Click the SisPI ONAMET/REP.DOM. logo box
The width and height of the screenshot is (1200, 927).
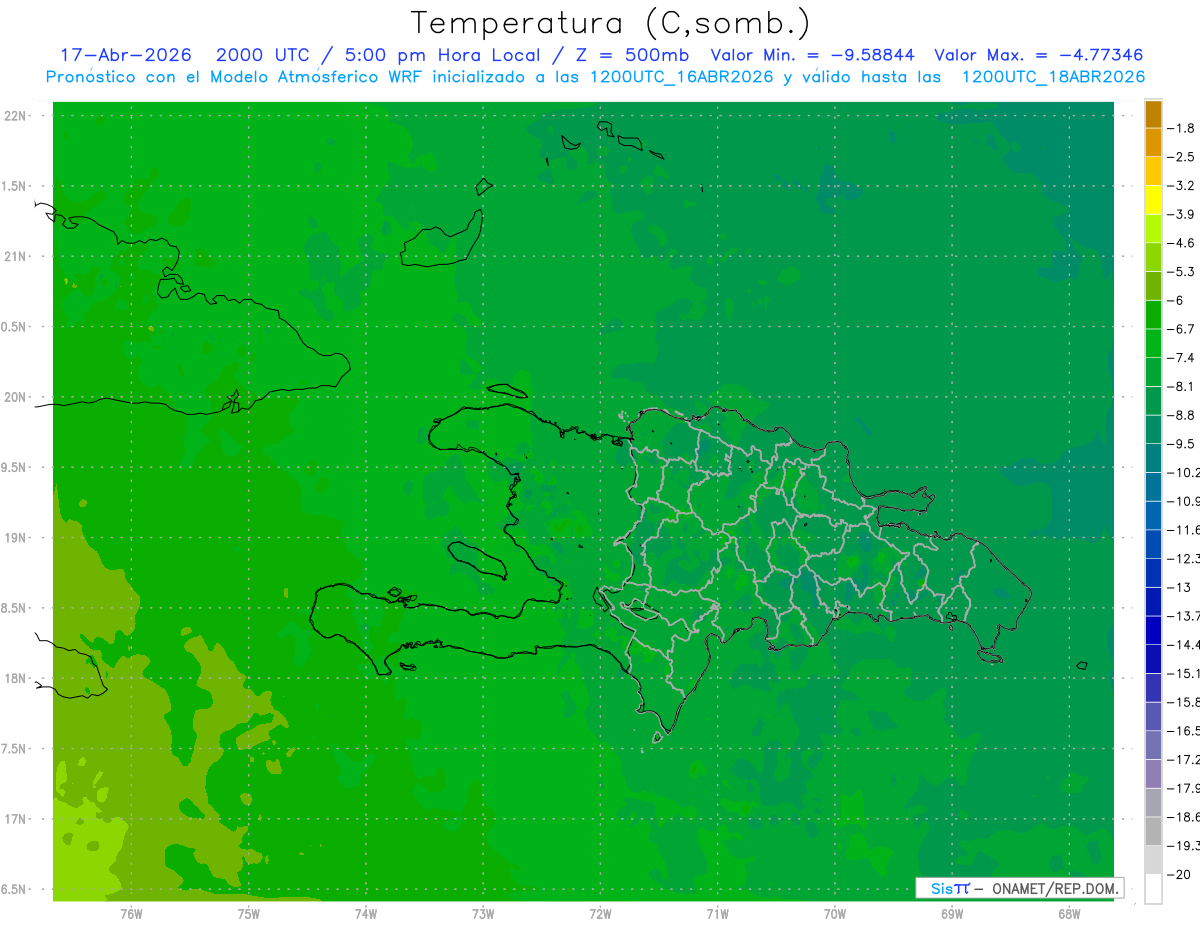(x=1019, y=888)
